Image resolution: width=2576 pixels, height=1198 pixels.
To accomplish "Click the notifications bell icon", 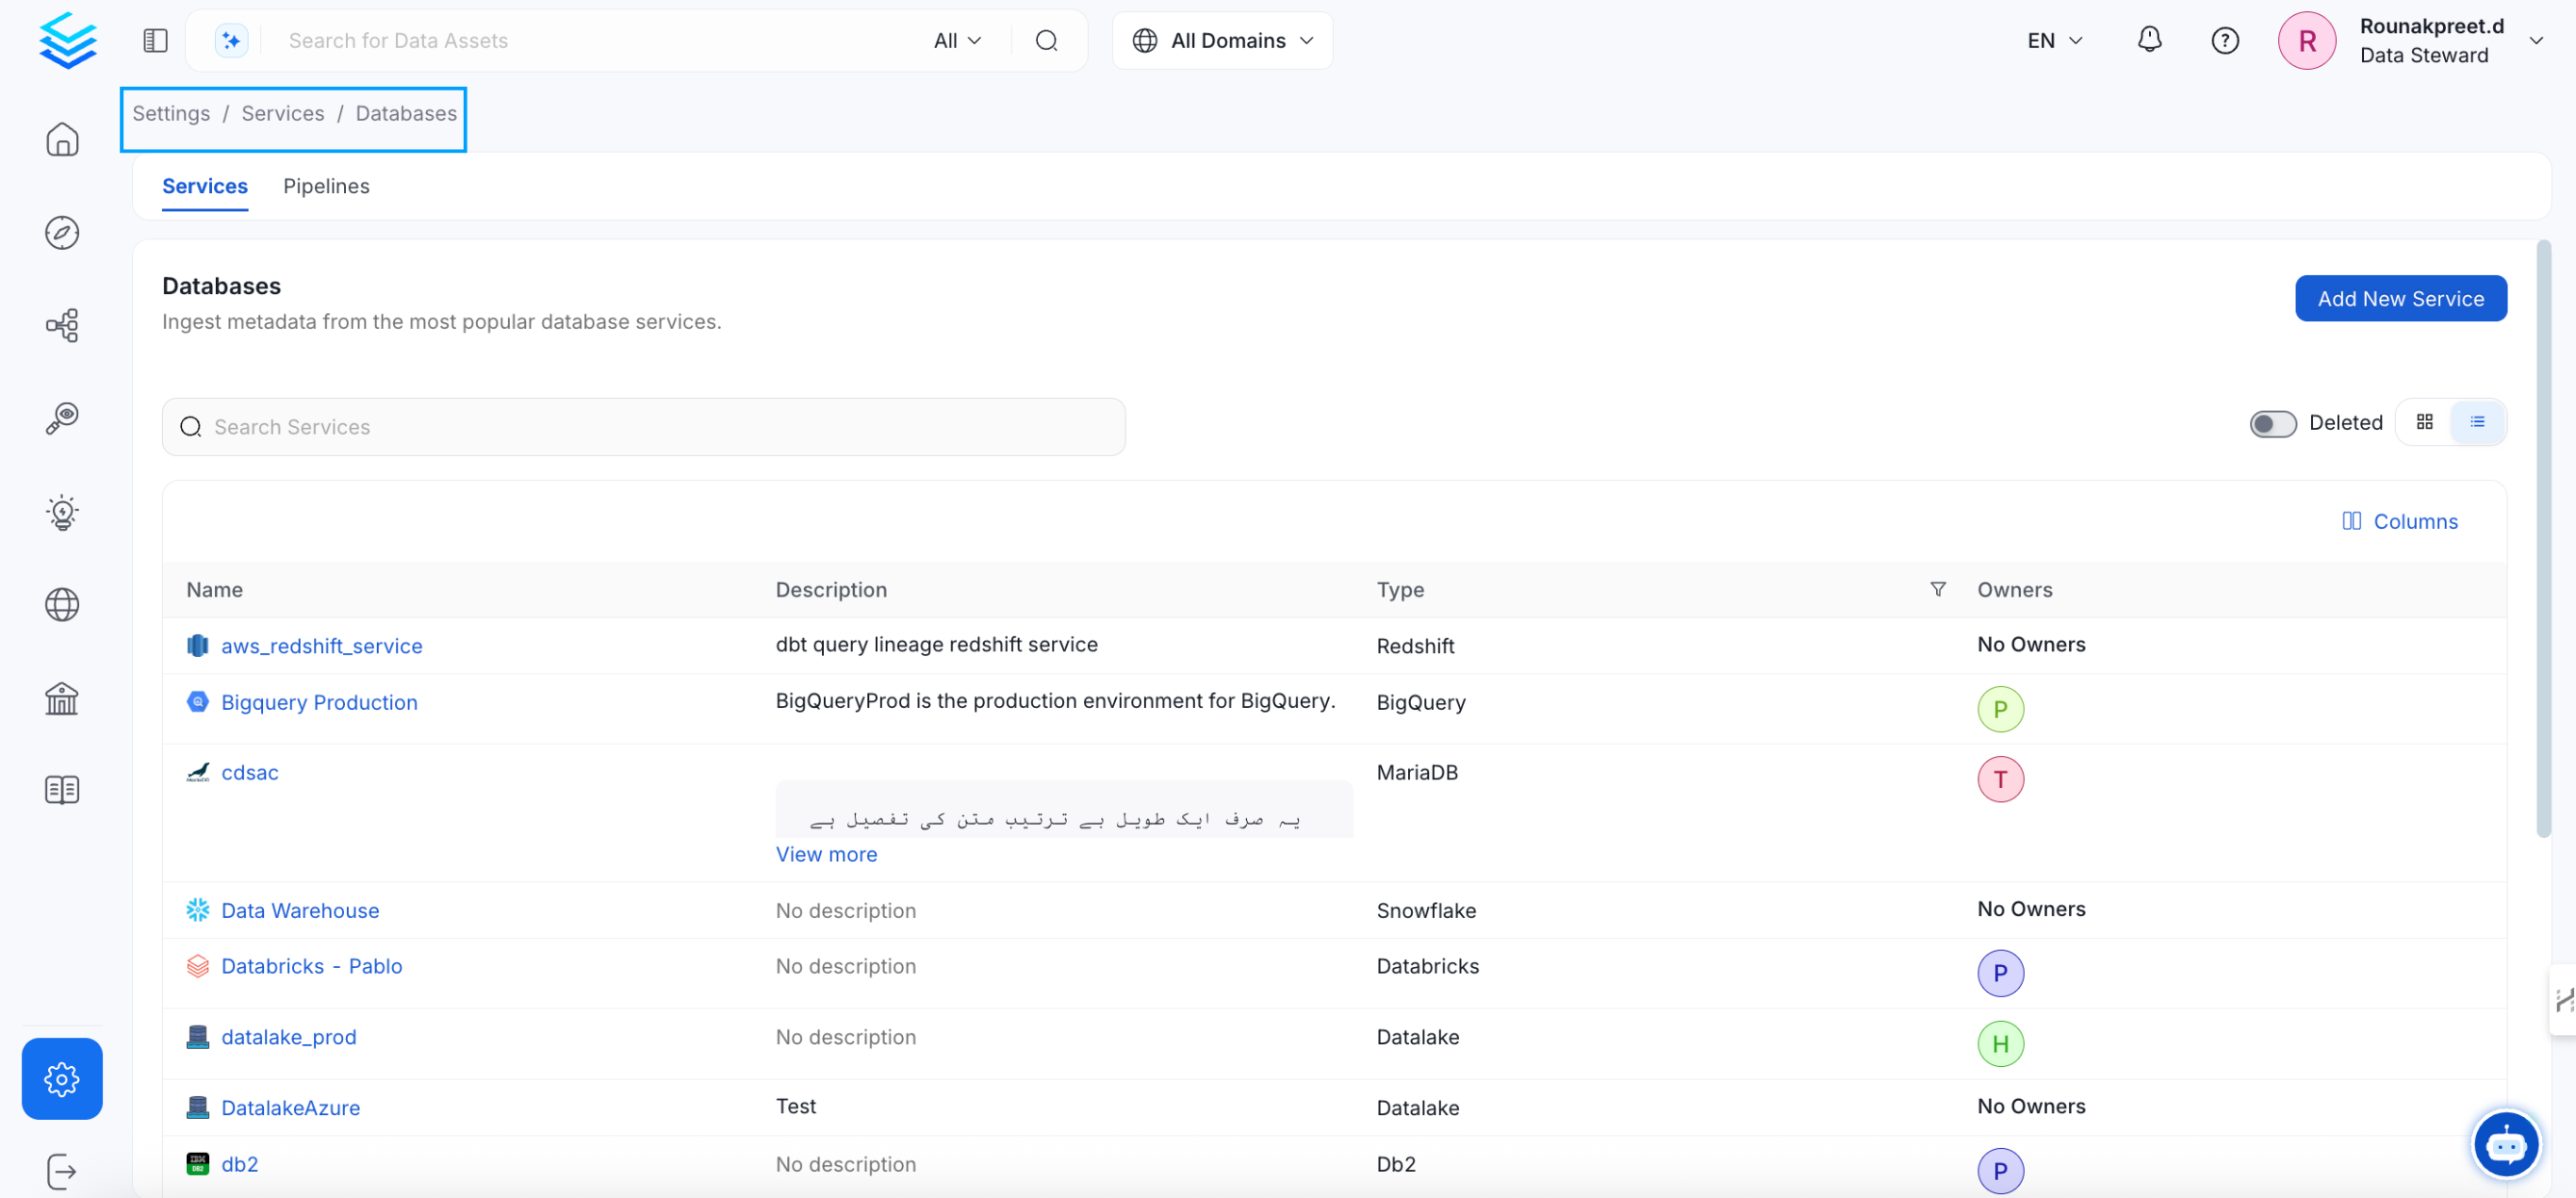I will (x=2149, y=40).
